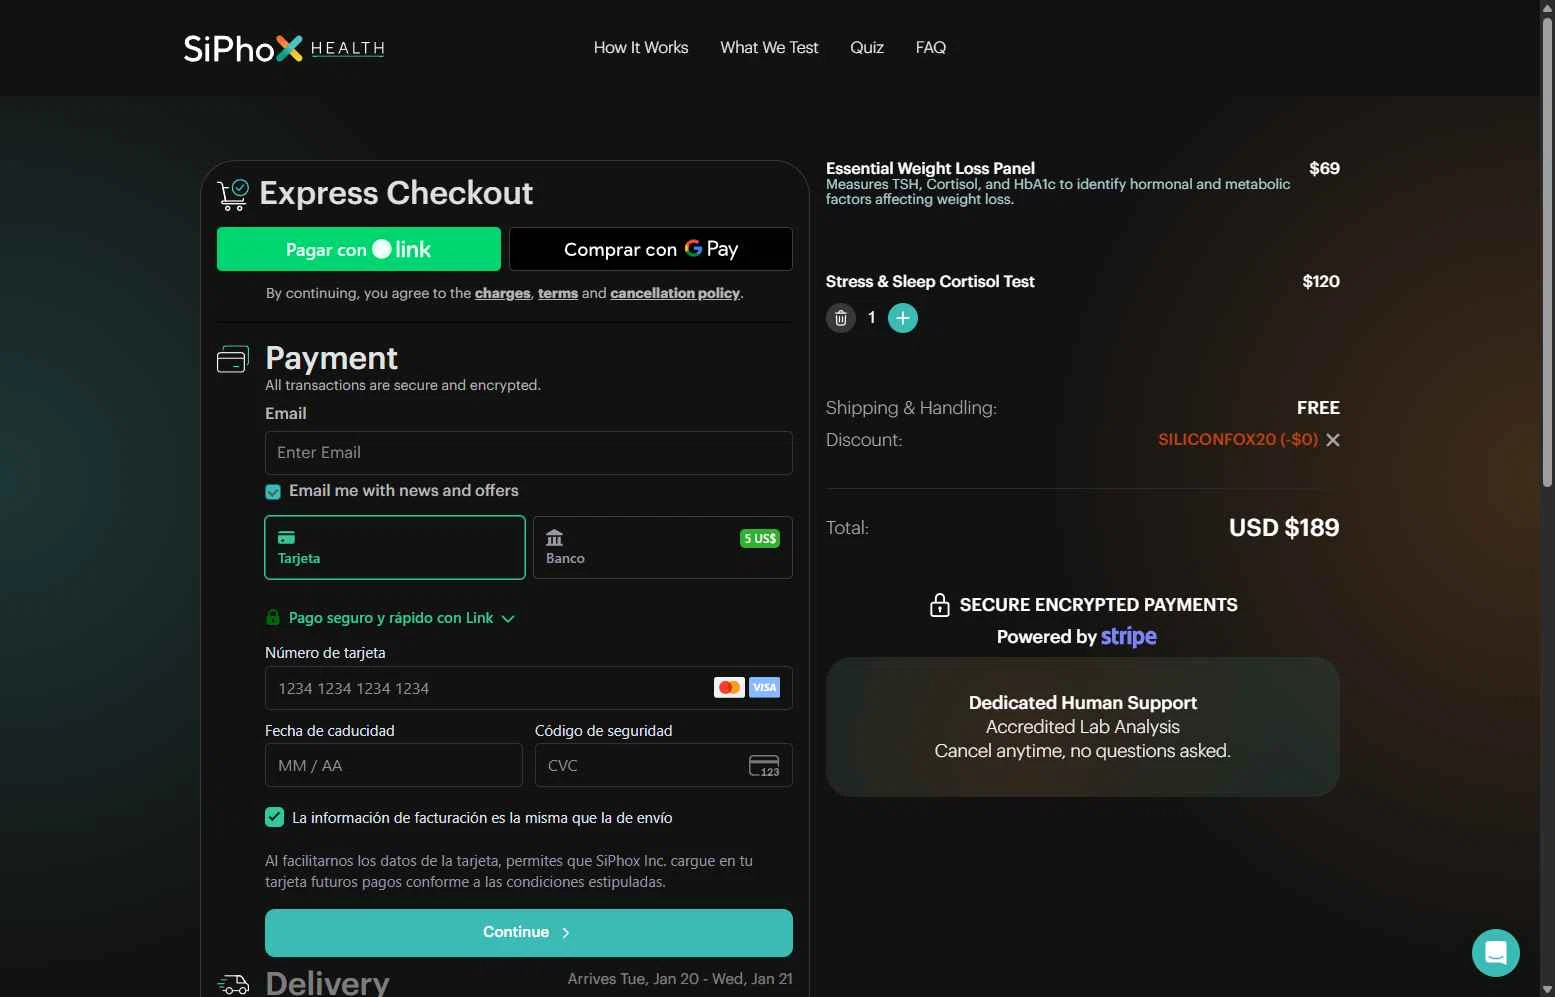Toggle billing same as shipping checkbox
The height and width of the screenshot is (997, 1555).
[274, 817]
